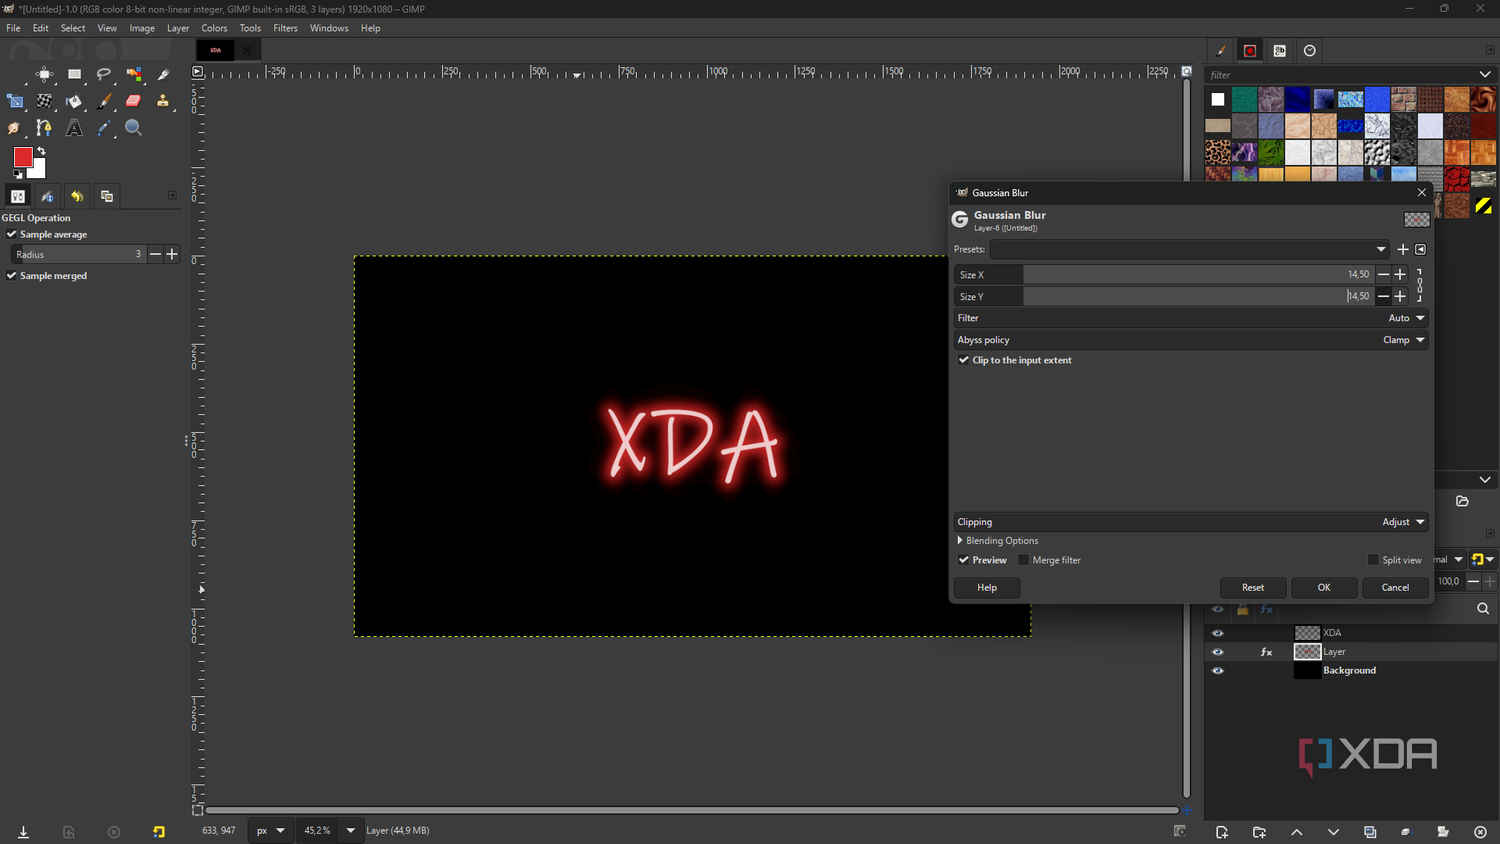
Task: Open layer search magnifier icon
Action: click(x=1483, y=609)
